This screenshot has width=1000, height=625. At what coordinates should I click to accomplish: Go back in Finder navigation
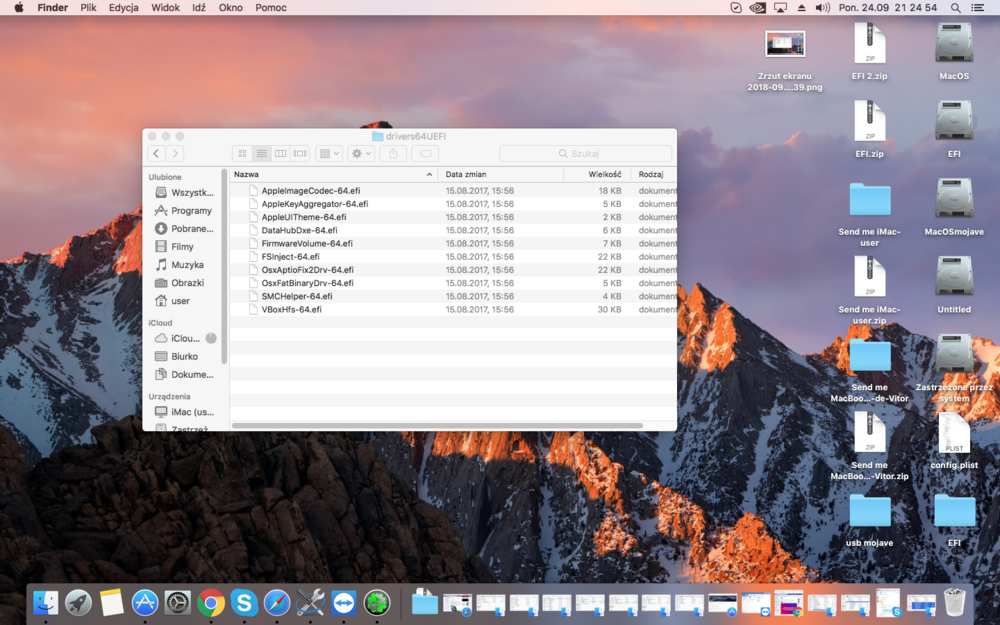point(157,153)
